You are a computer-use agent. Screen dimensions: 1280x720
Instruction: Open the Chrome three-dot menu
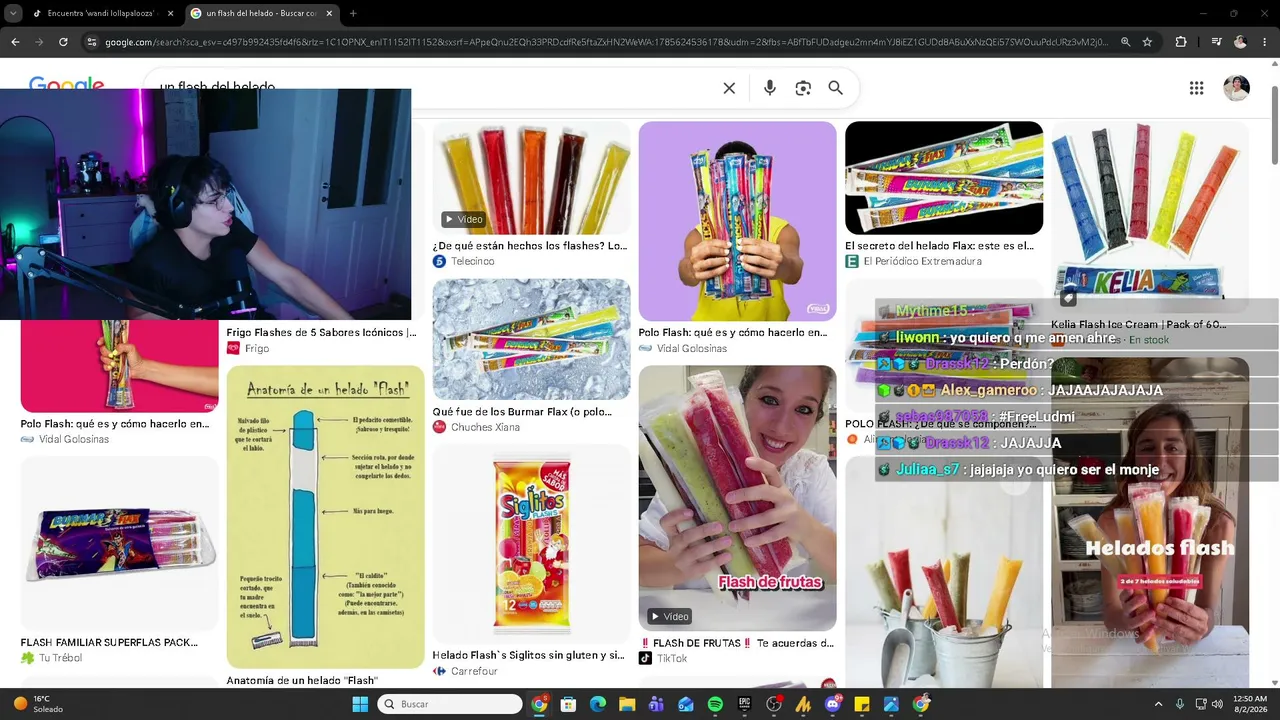[1264, 42]
